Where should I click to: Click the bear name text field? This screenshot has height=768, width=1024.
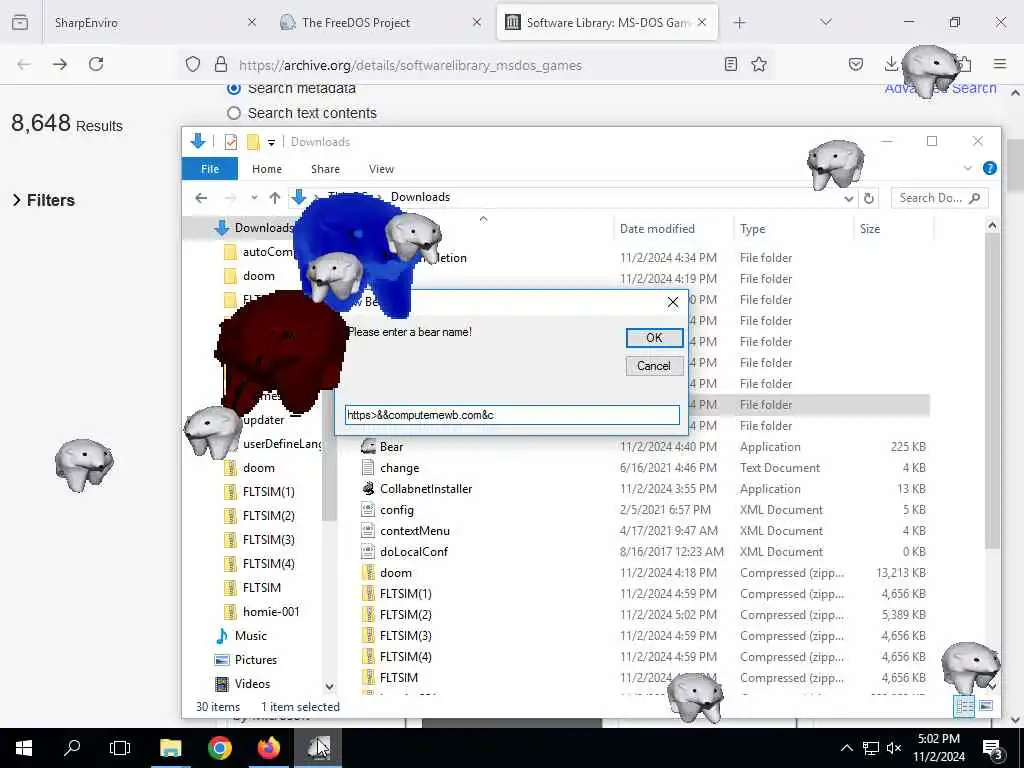[512, 415]
